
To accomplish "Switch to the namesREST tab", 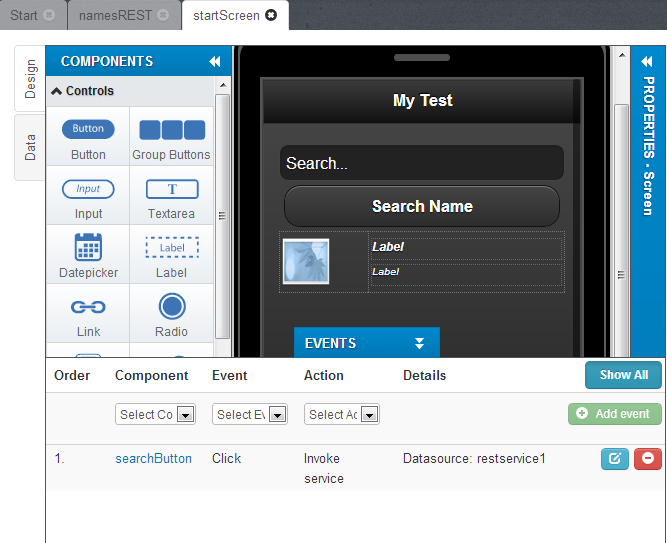I will pyautogui.click(x=124, y=15).
